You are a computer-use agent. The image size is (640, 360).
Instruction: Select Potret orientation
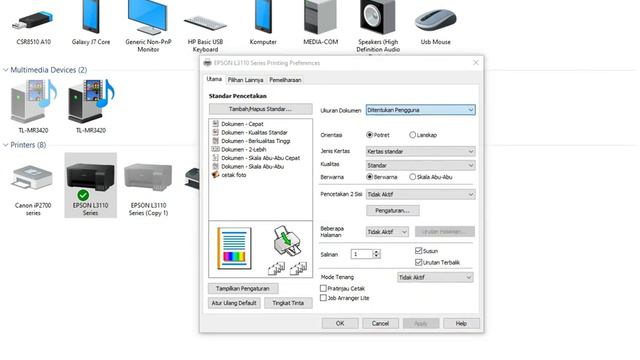pyautogui.click(x=370, y=135)
